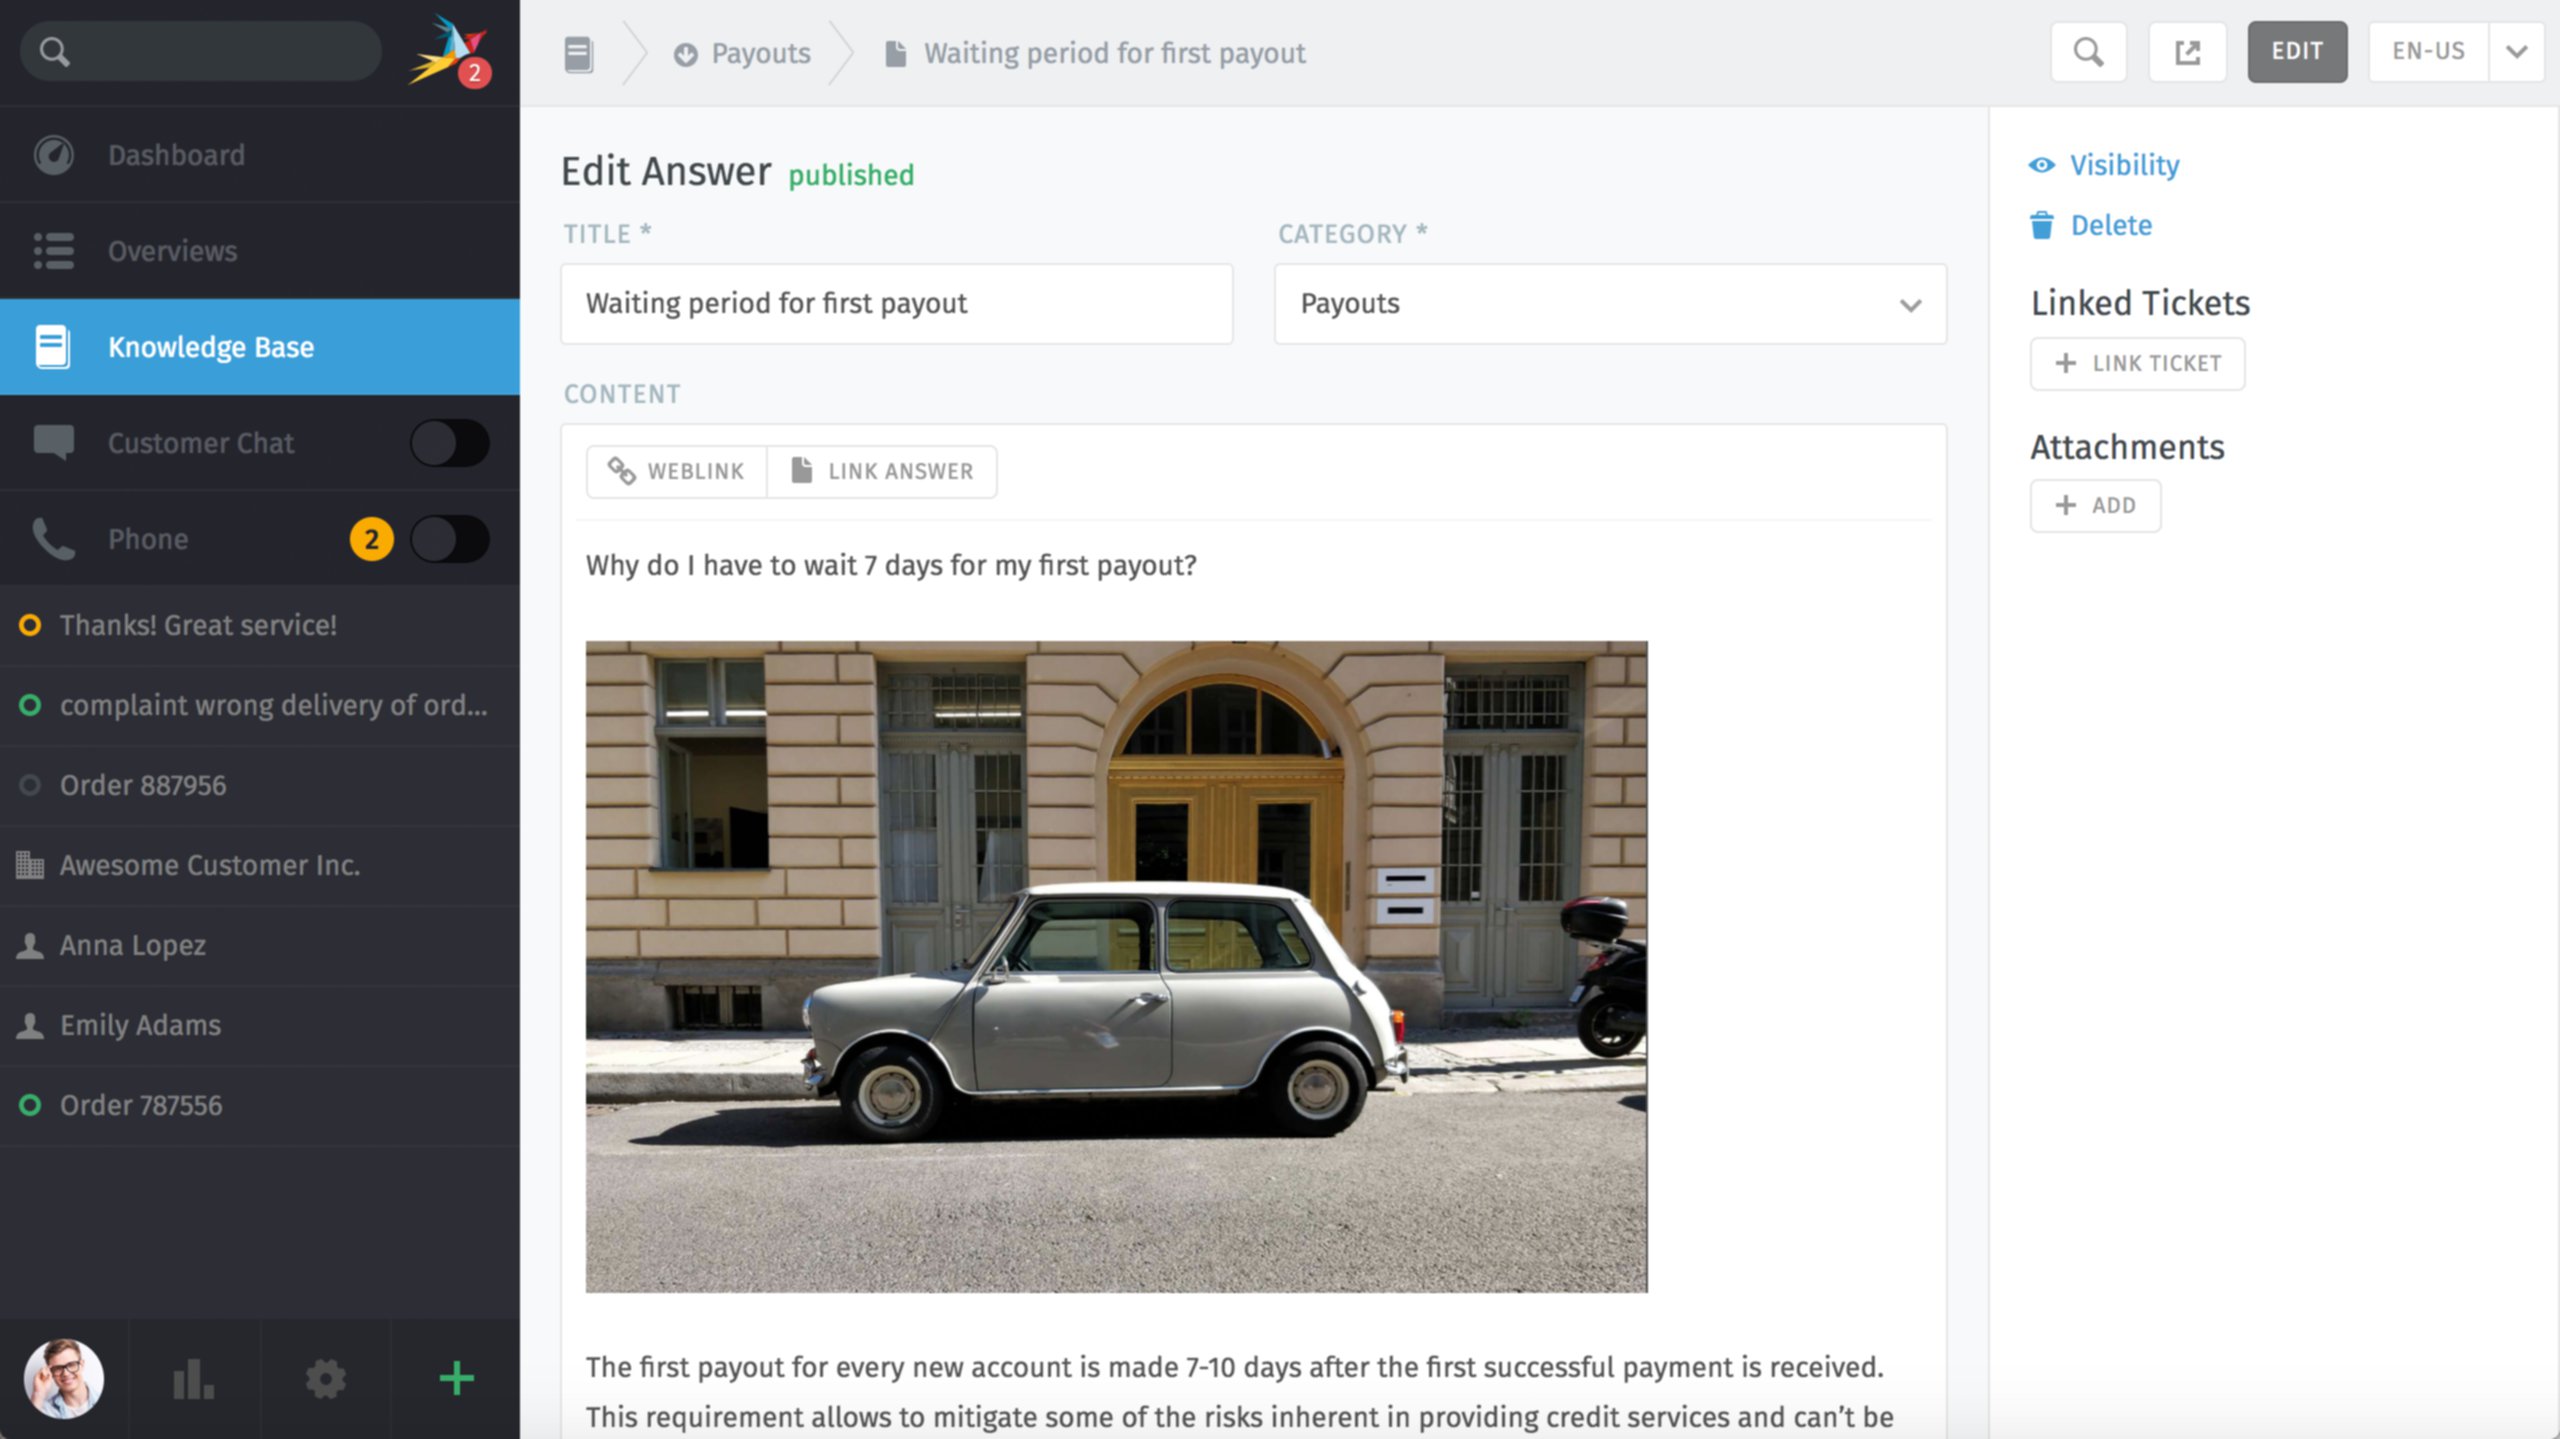Open the EN-US language dropdown arrow
The height and width of the screenshot is (1439, 2560).
coord(2516,52)
